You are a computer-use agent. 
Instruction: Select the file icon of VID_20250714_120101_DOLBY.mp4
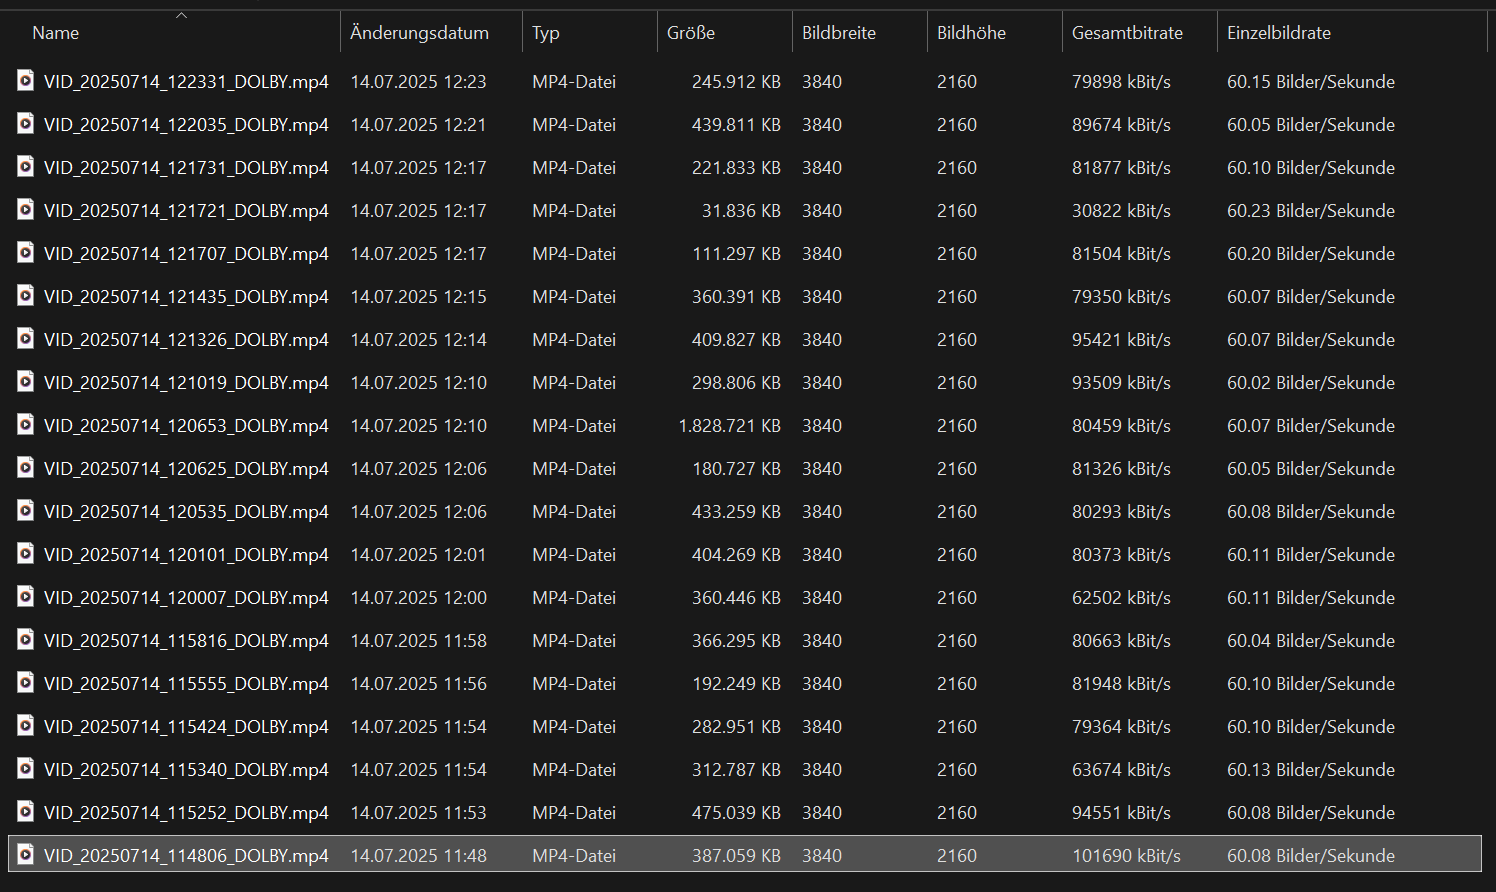[26, 554]
